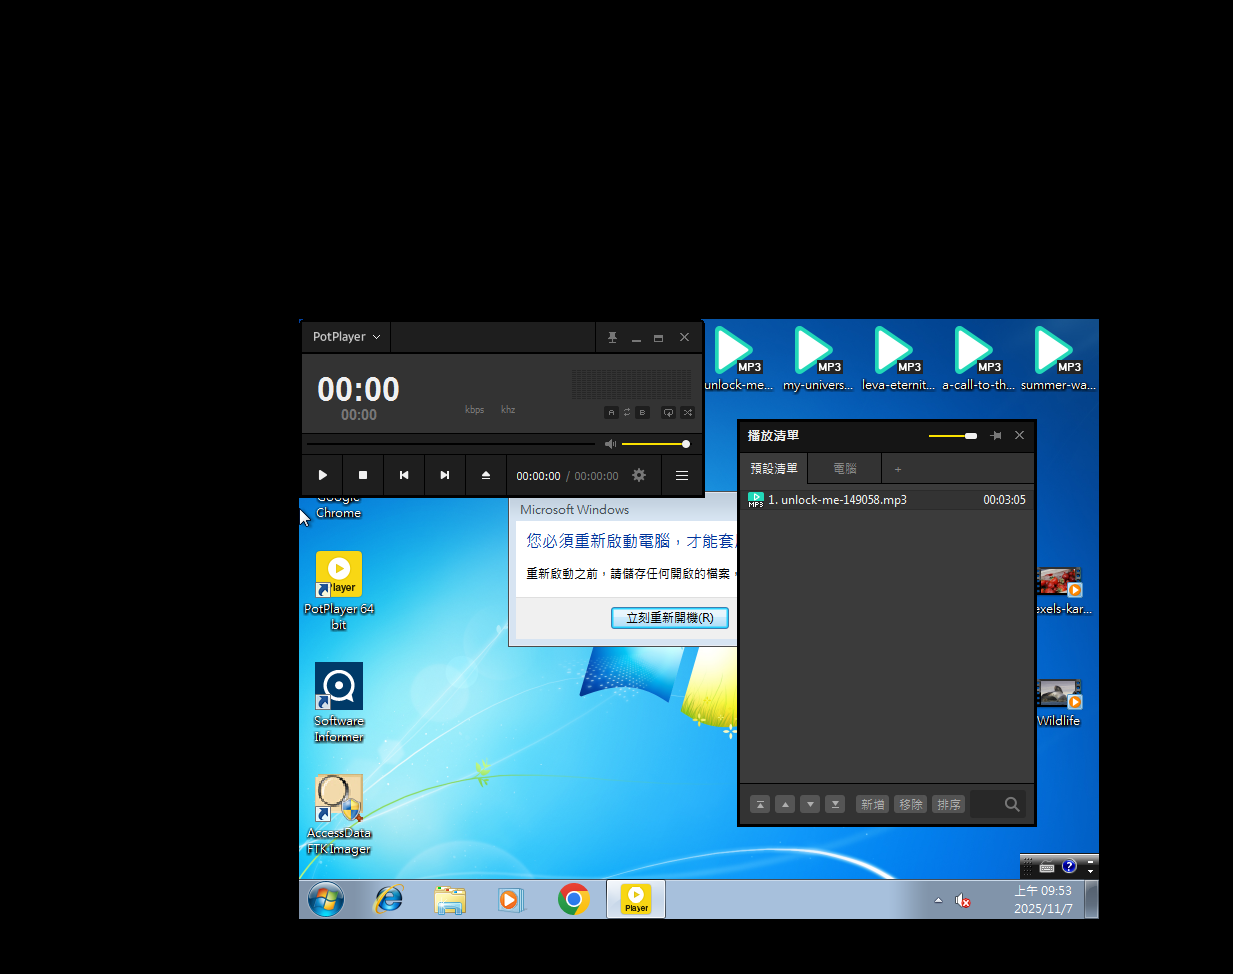Click the 新增 add button

tap(873, 804)
